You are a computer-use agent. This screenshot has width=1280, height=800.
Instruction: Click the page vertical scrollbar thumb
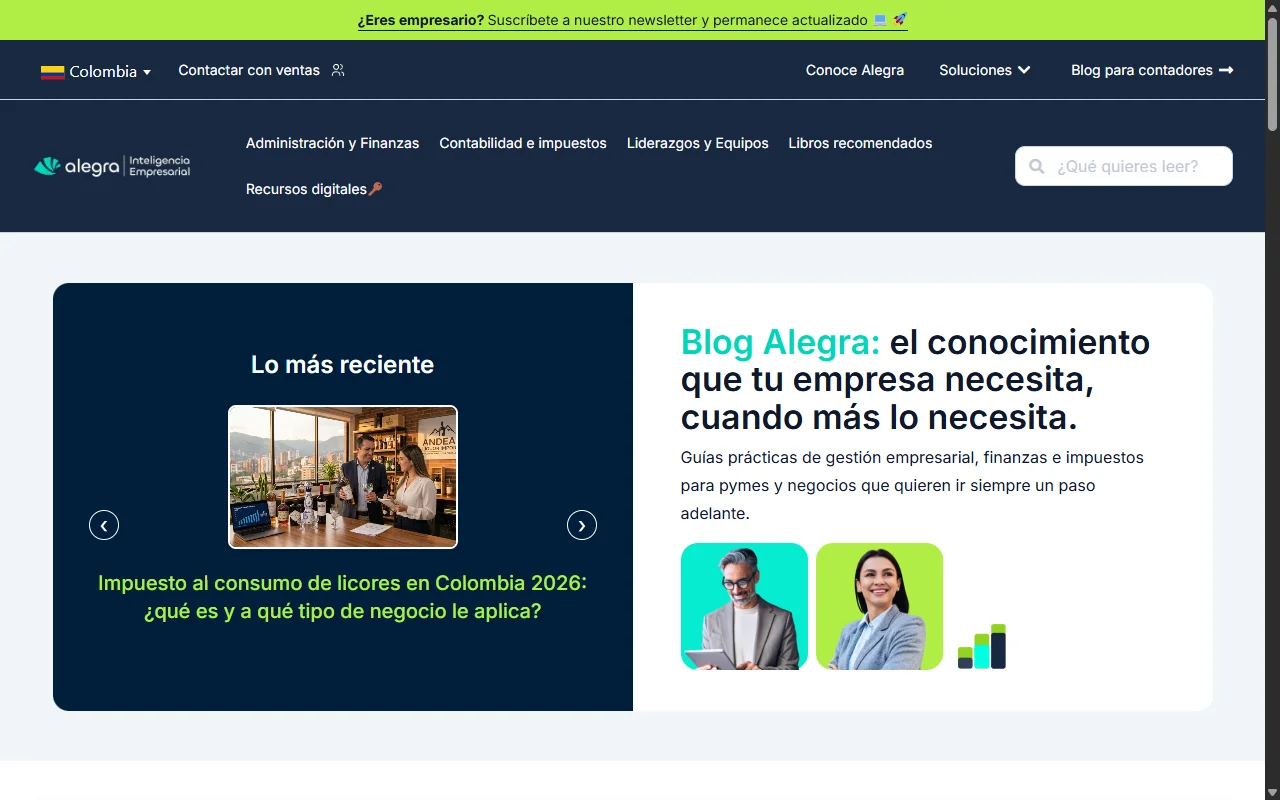(x=1272, y=75)
